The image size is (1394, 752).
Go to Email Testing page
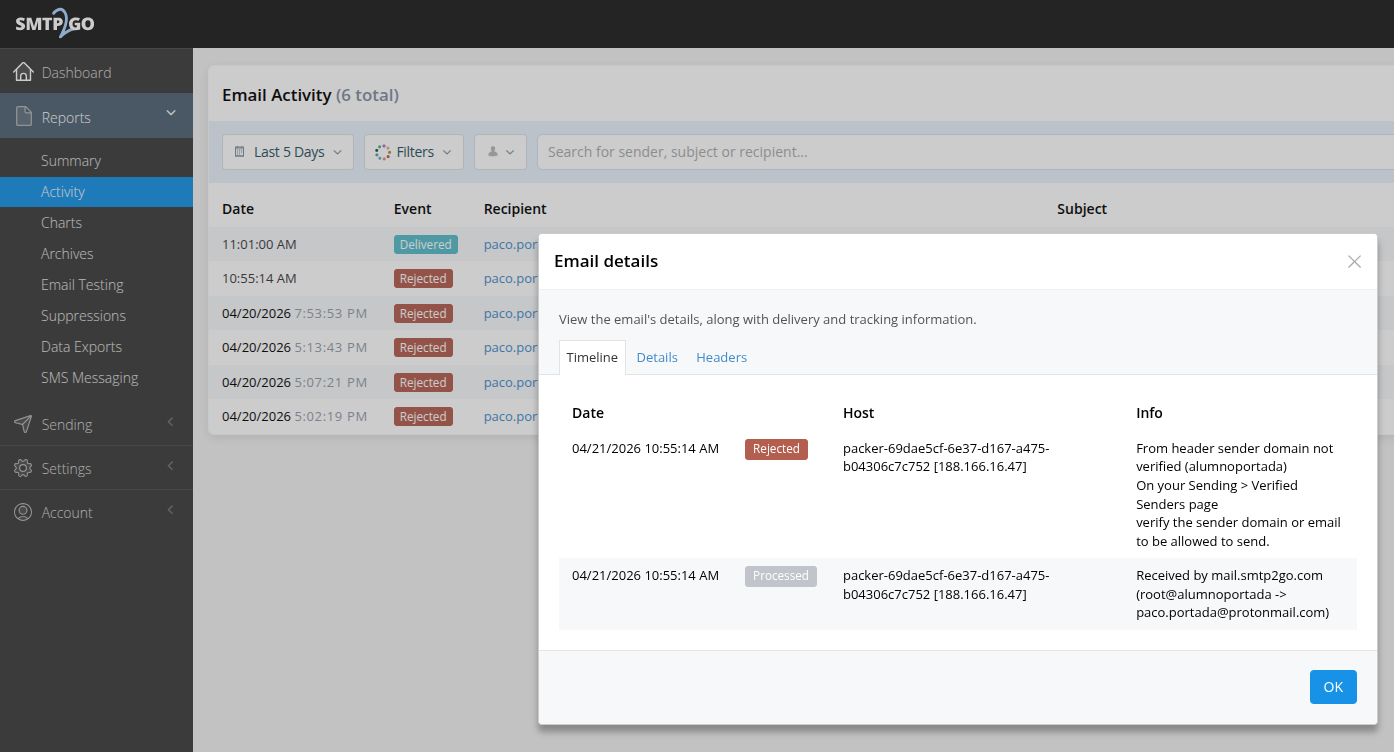click(x=82, y=284)
